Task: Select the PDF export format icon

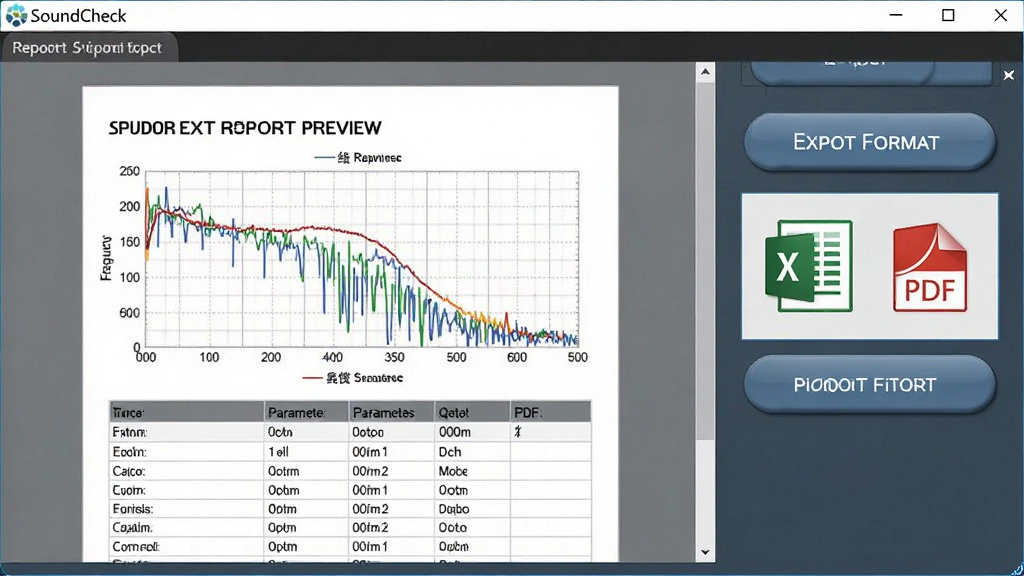Action: pyautogui.click(x=930, y=267)
